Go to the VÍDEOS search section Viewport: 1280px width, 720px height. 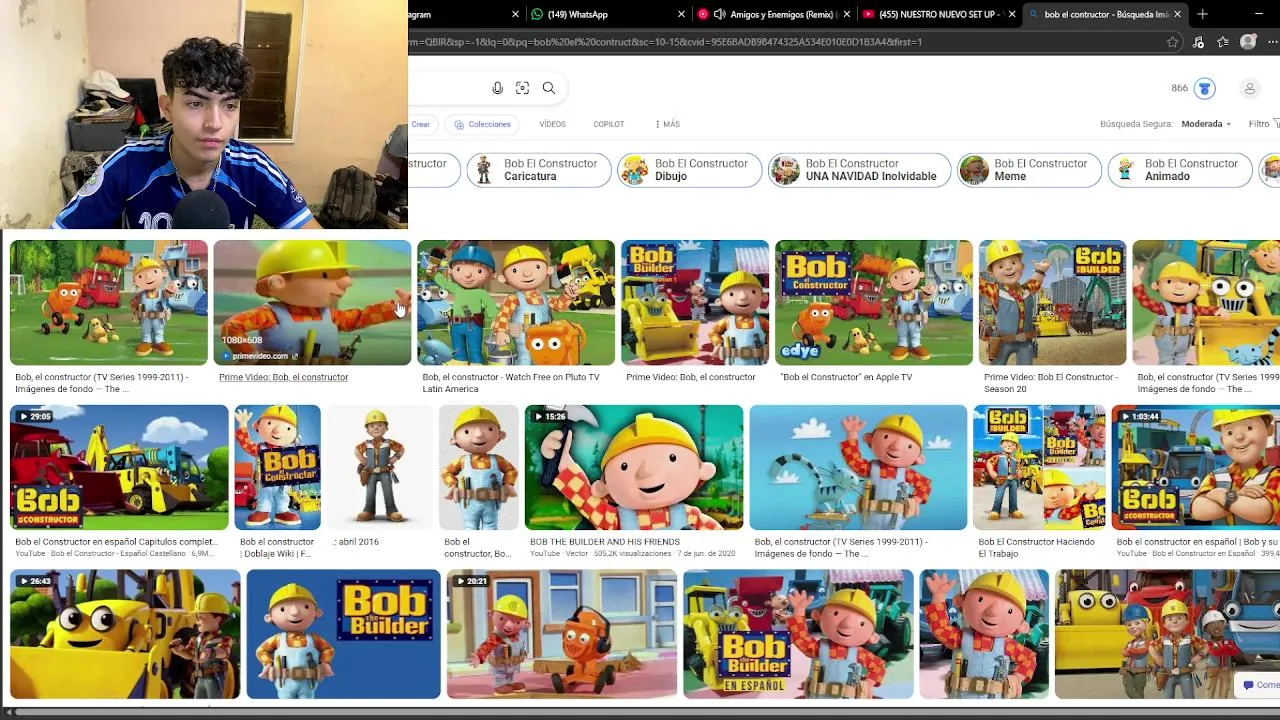(552, 124)
